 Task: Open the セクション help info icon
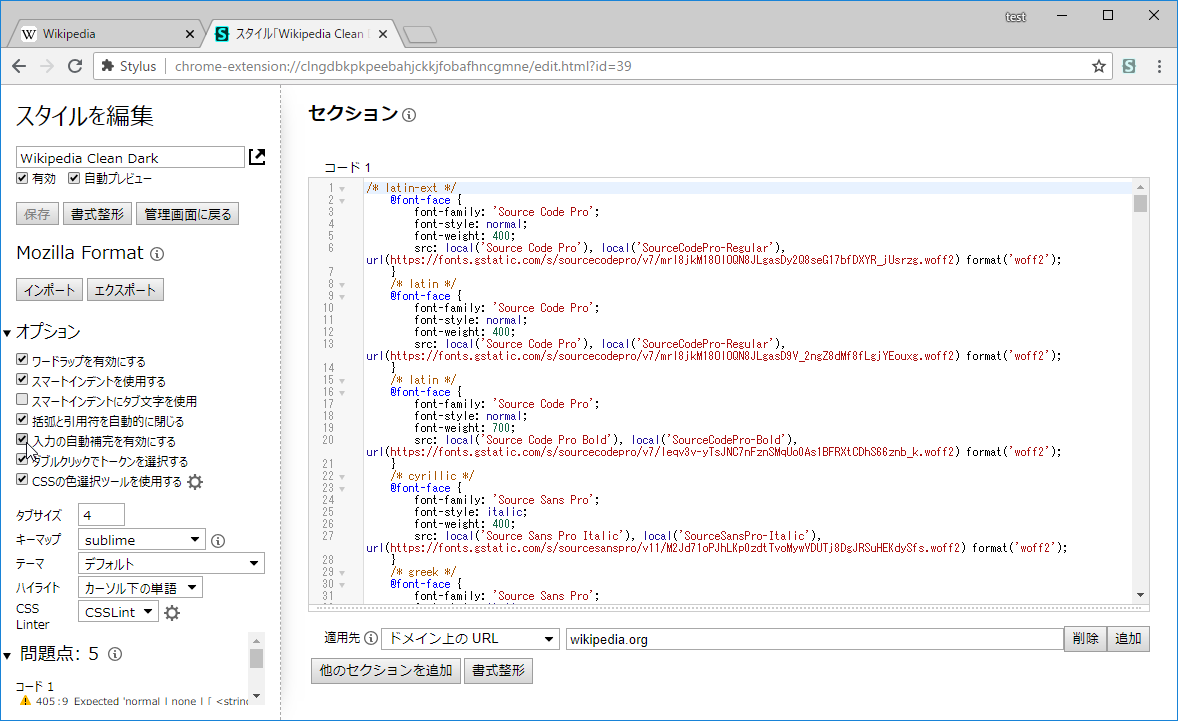point(409,115)
